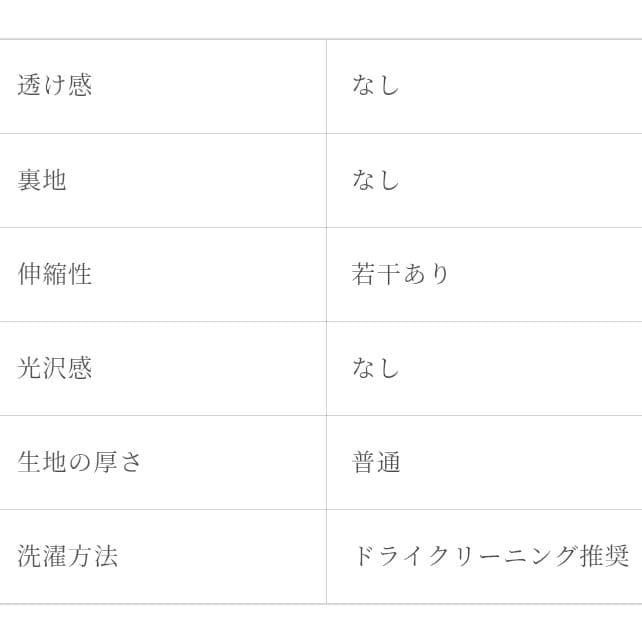Select the なし value beside 裏地
642x642 pixels.
pos(376,180)
